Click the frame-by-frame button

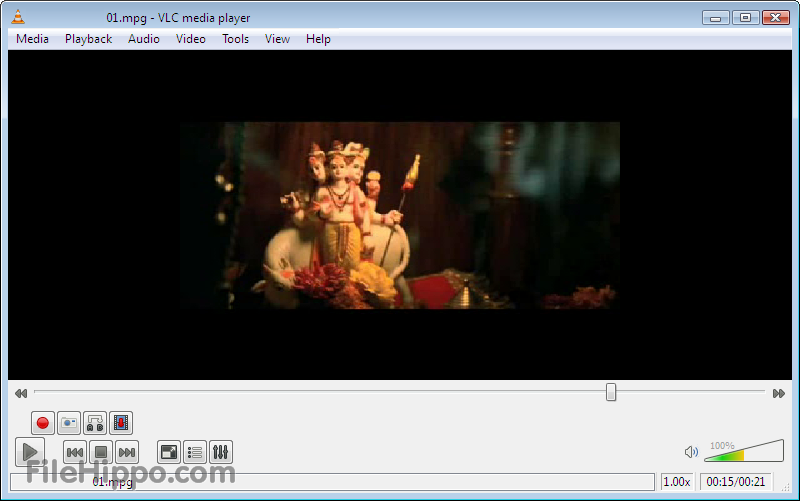pos(121,423)
